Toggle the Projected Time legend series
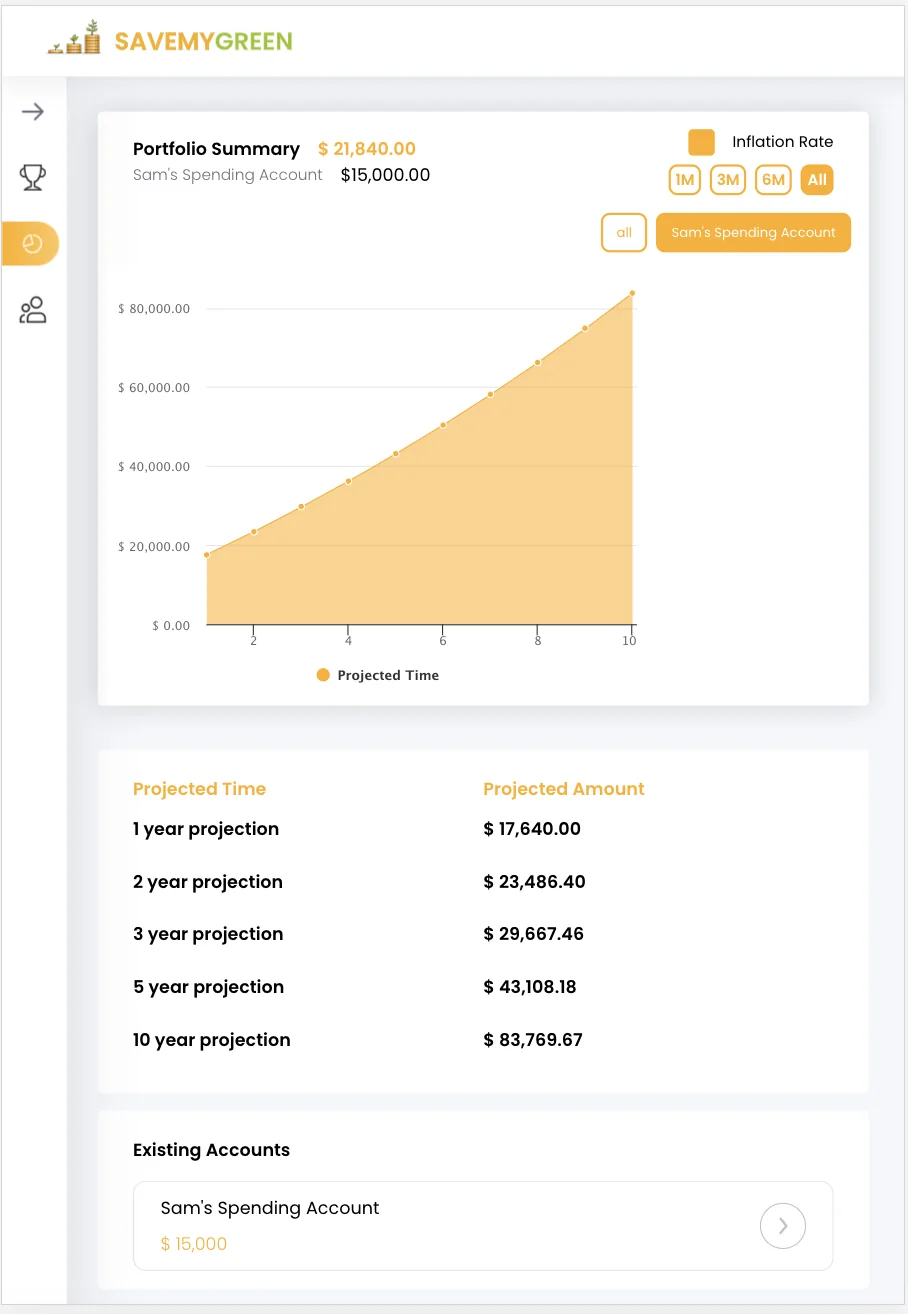Screen dimensions: 908x1314 point(378,675)
